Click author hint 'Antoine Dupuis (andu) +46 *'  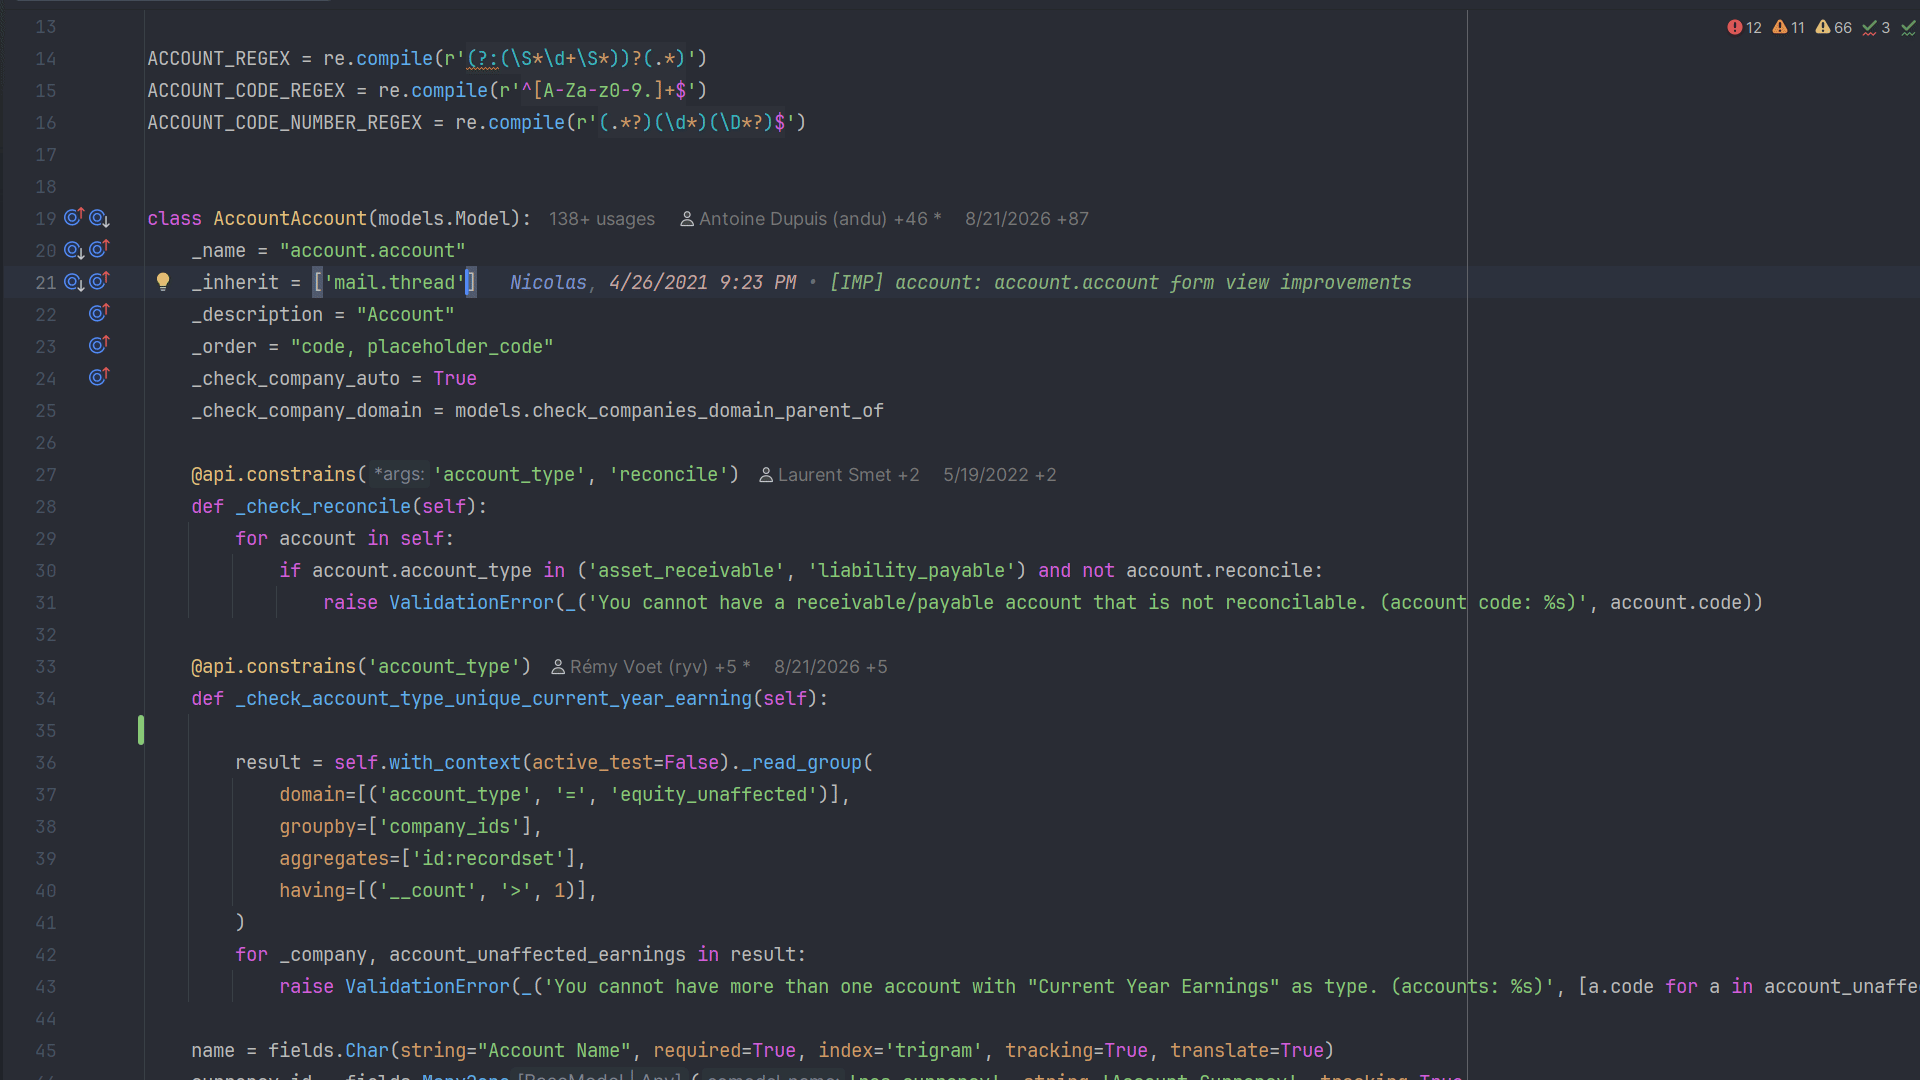811,219
